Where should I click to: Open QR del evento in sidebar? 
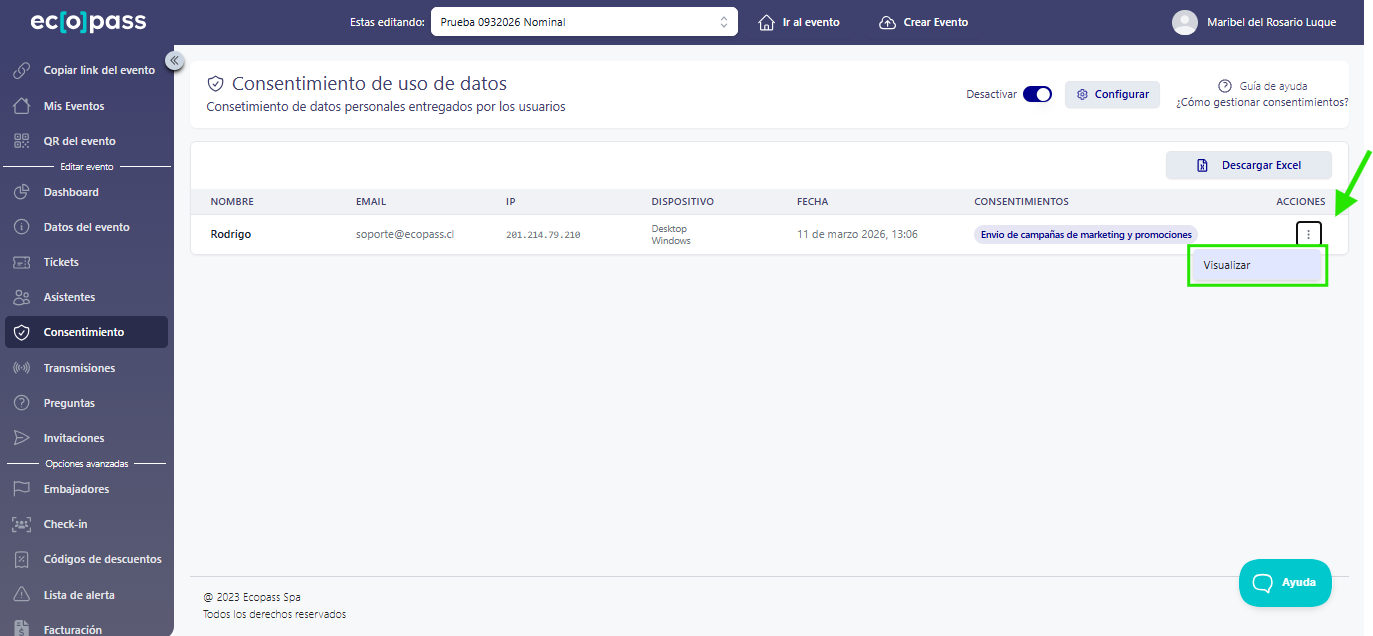click(80, 141)
